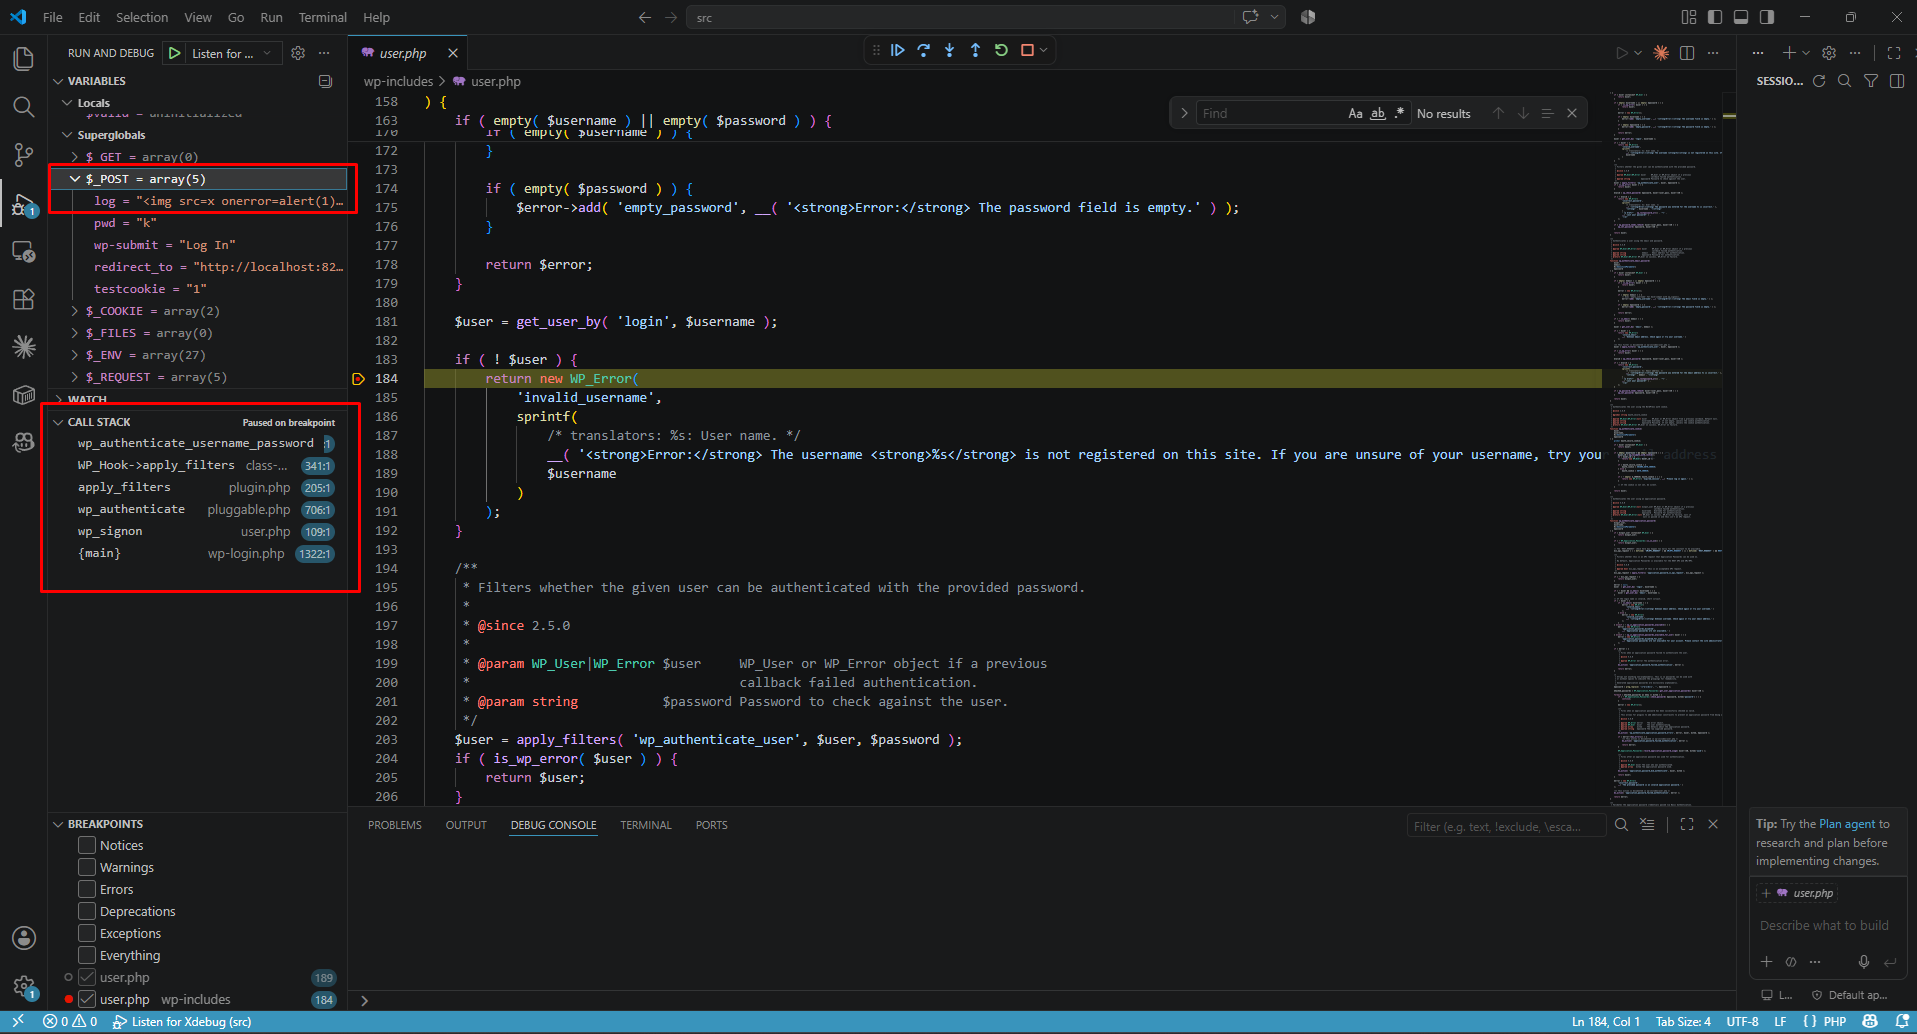
Task: Open the Explorer view in activity bar
Action: click(x=23, y=59)
